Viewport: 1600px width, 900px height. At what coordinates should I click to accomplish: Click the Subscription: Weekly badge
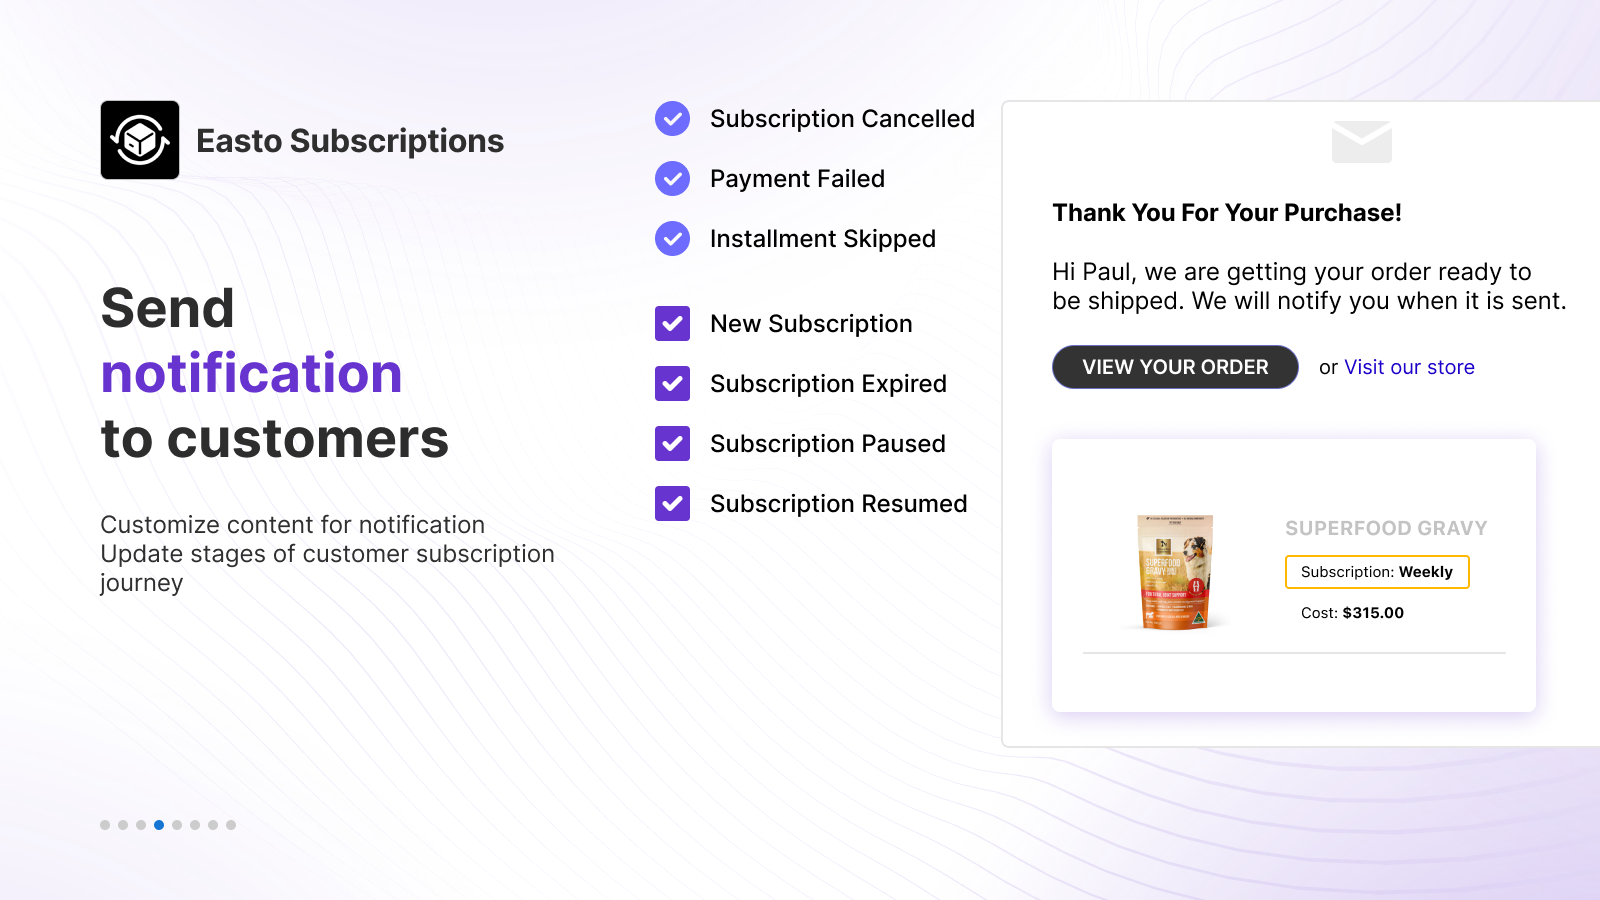pos(1377,572)
